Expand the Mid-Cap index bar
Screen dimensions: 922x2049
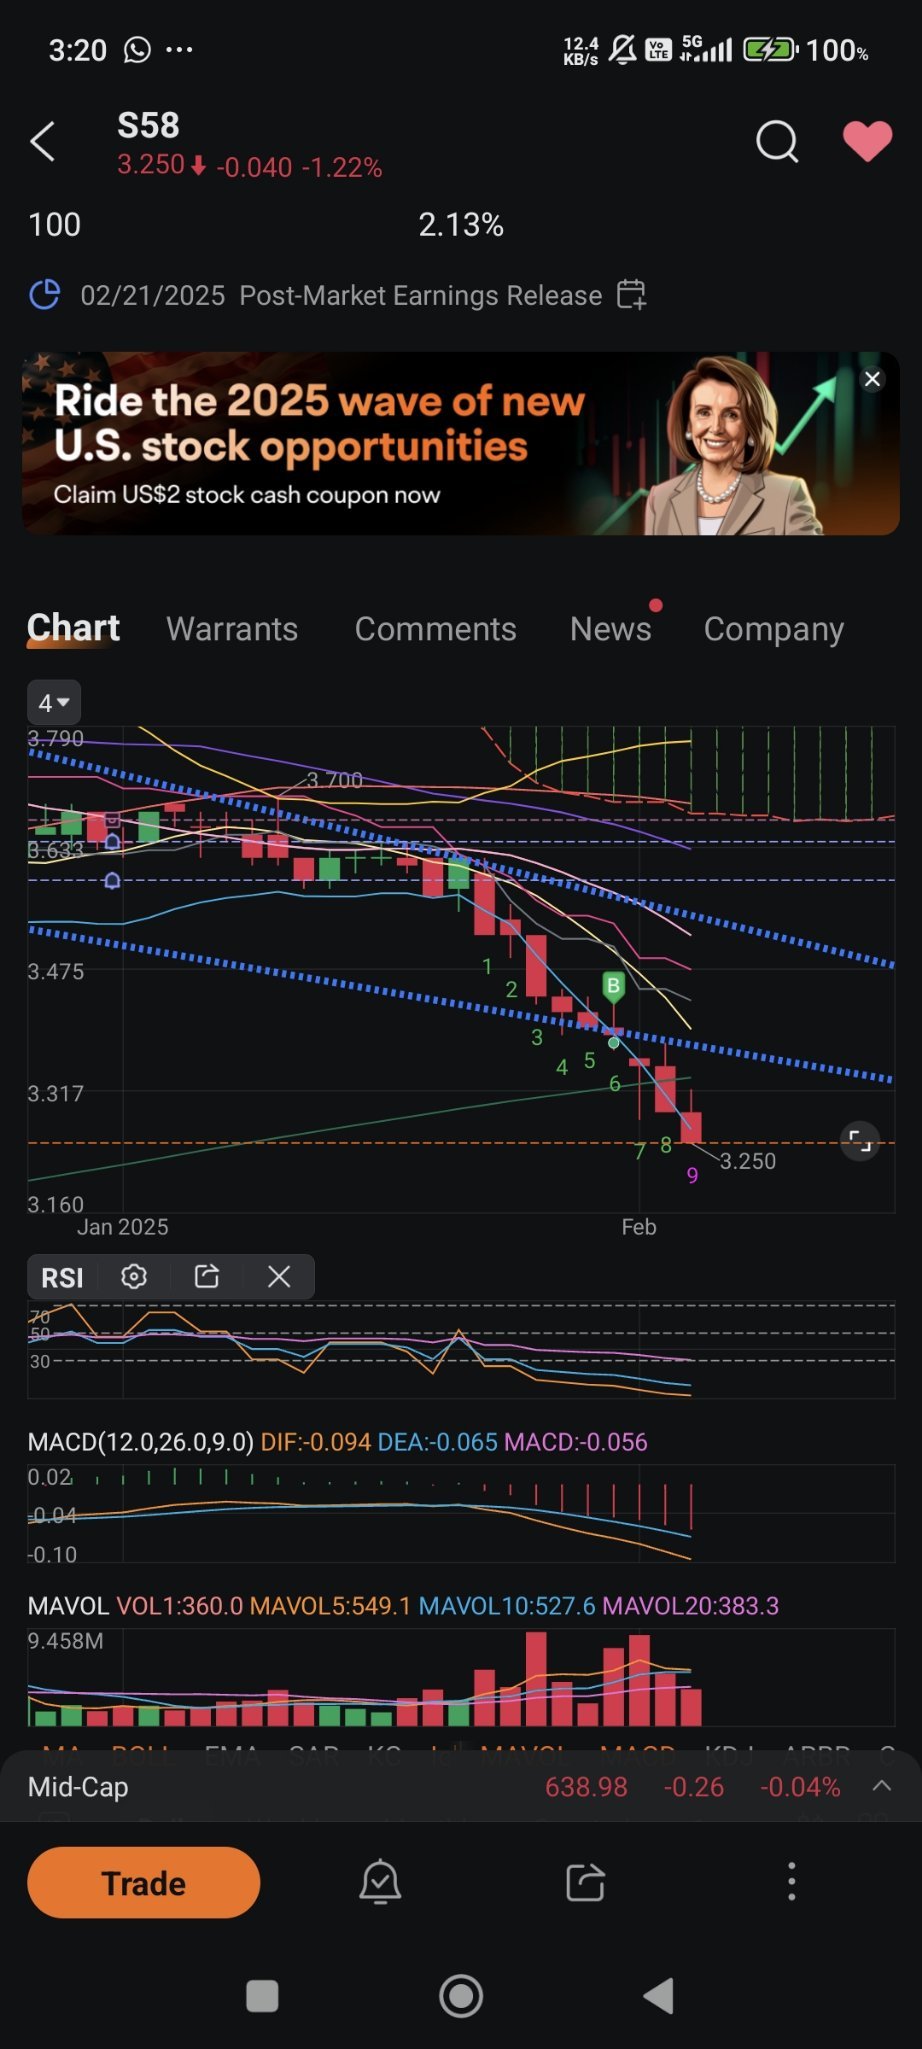point(882,1786)
